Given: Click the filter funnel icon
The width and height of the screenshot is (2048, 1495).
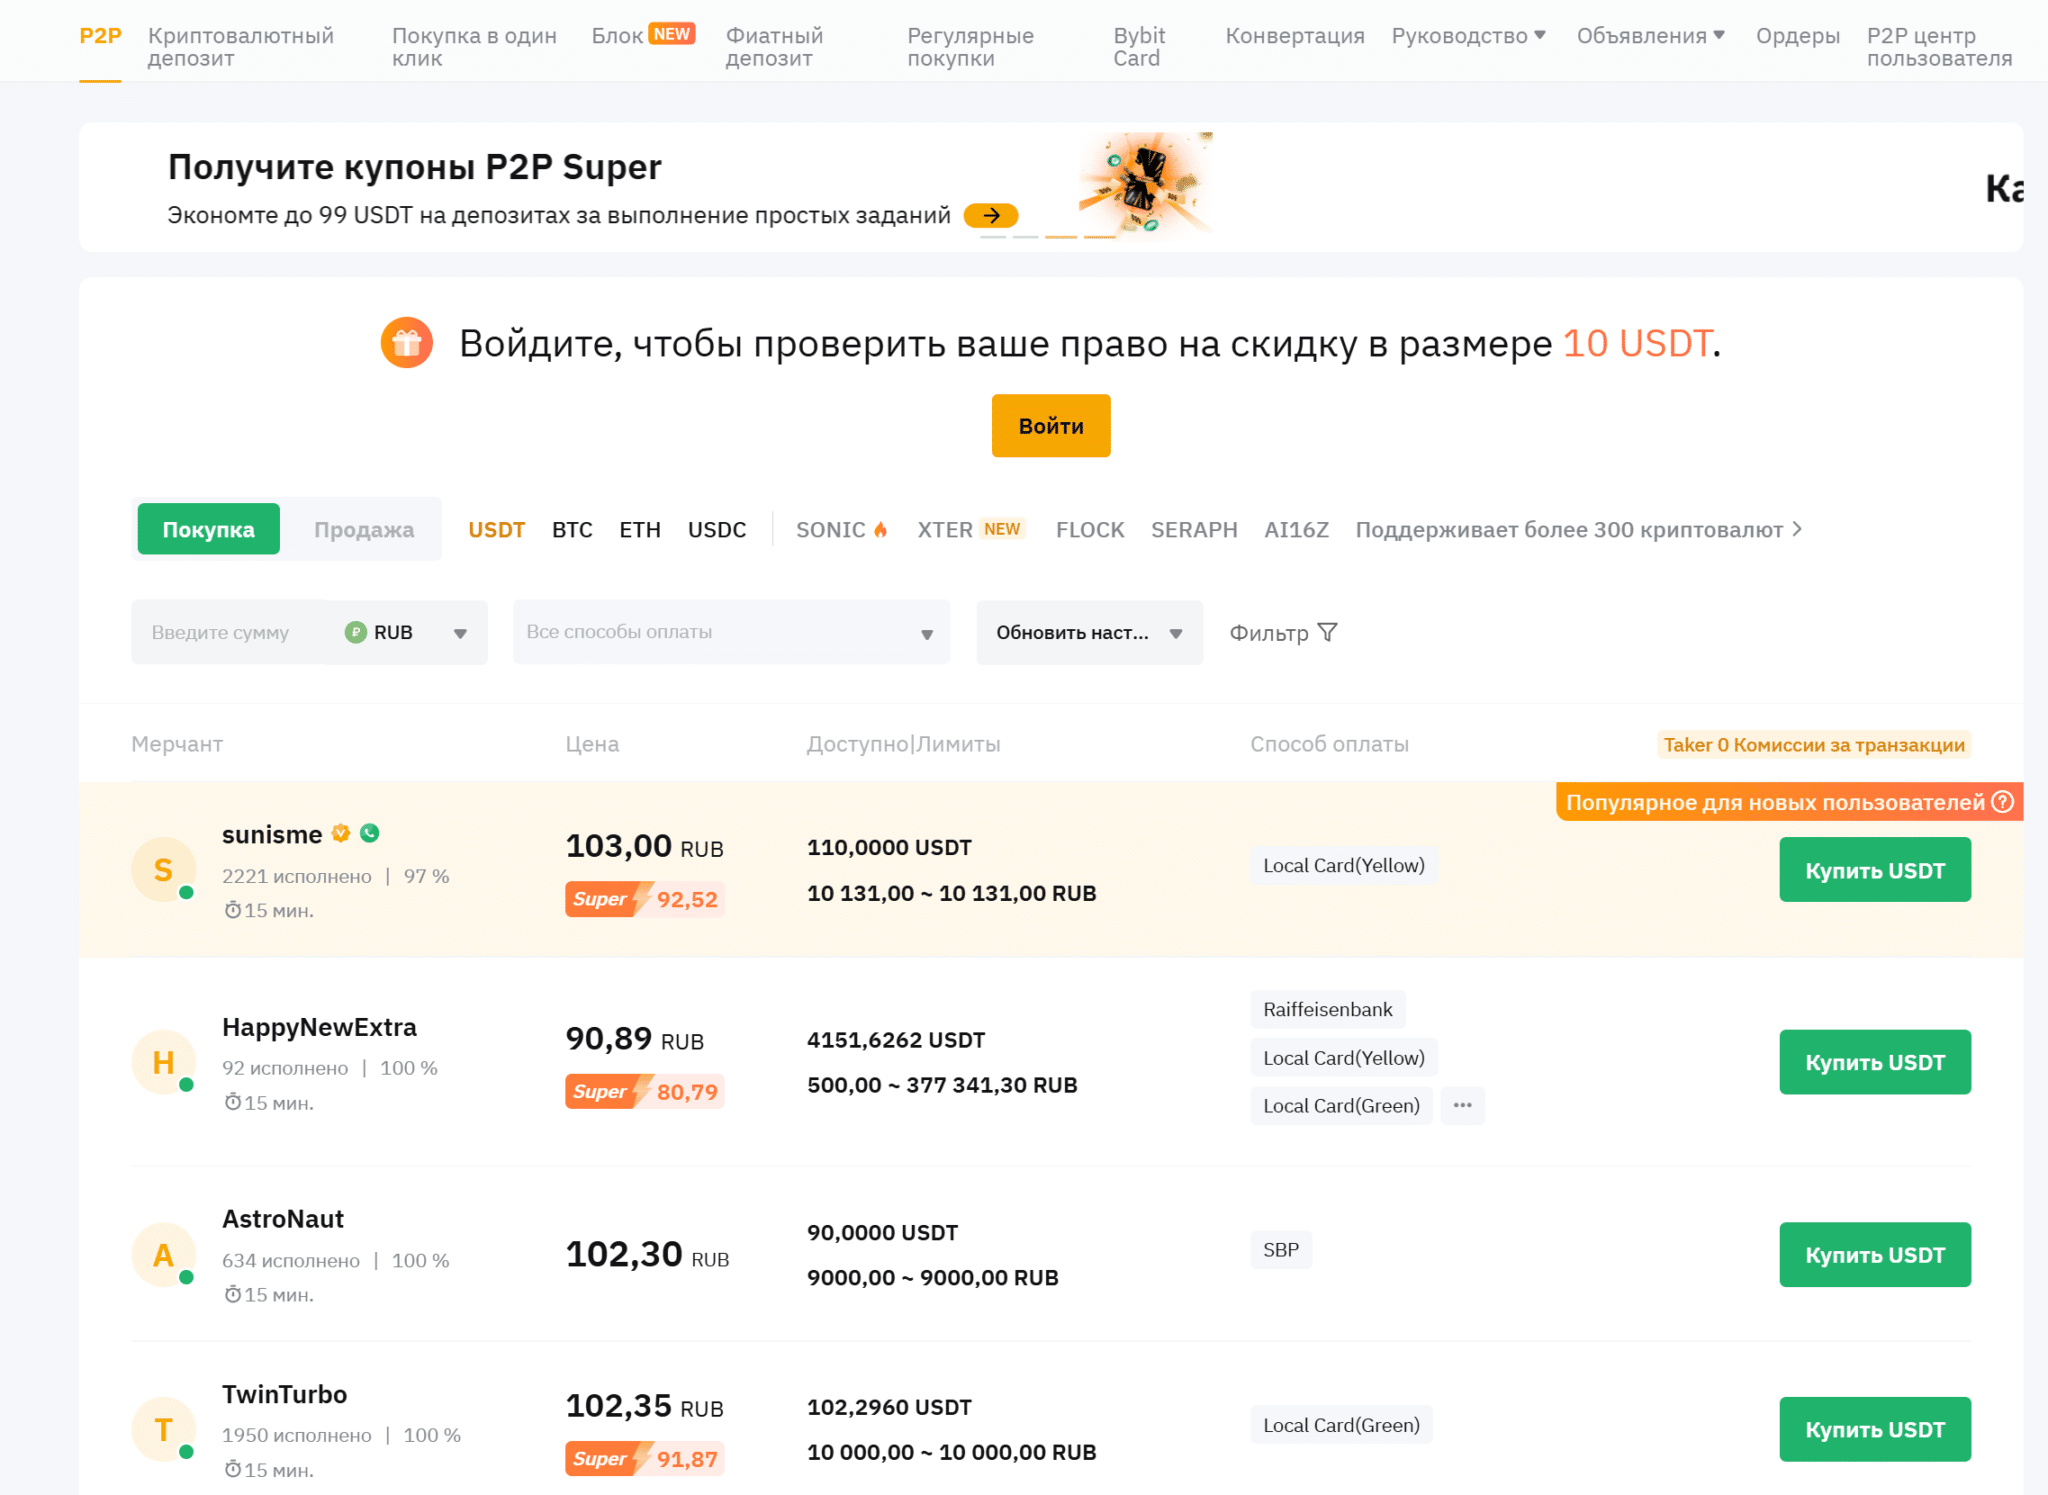Looking at the screenshot, I should pyautogui.click(x=1327, y=632).
